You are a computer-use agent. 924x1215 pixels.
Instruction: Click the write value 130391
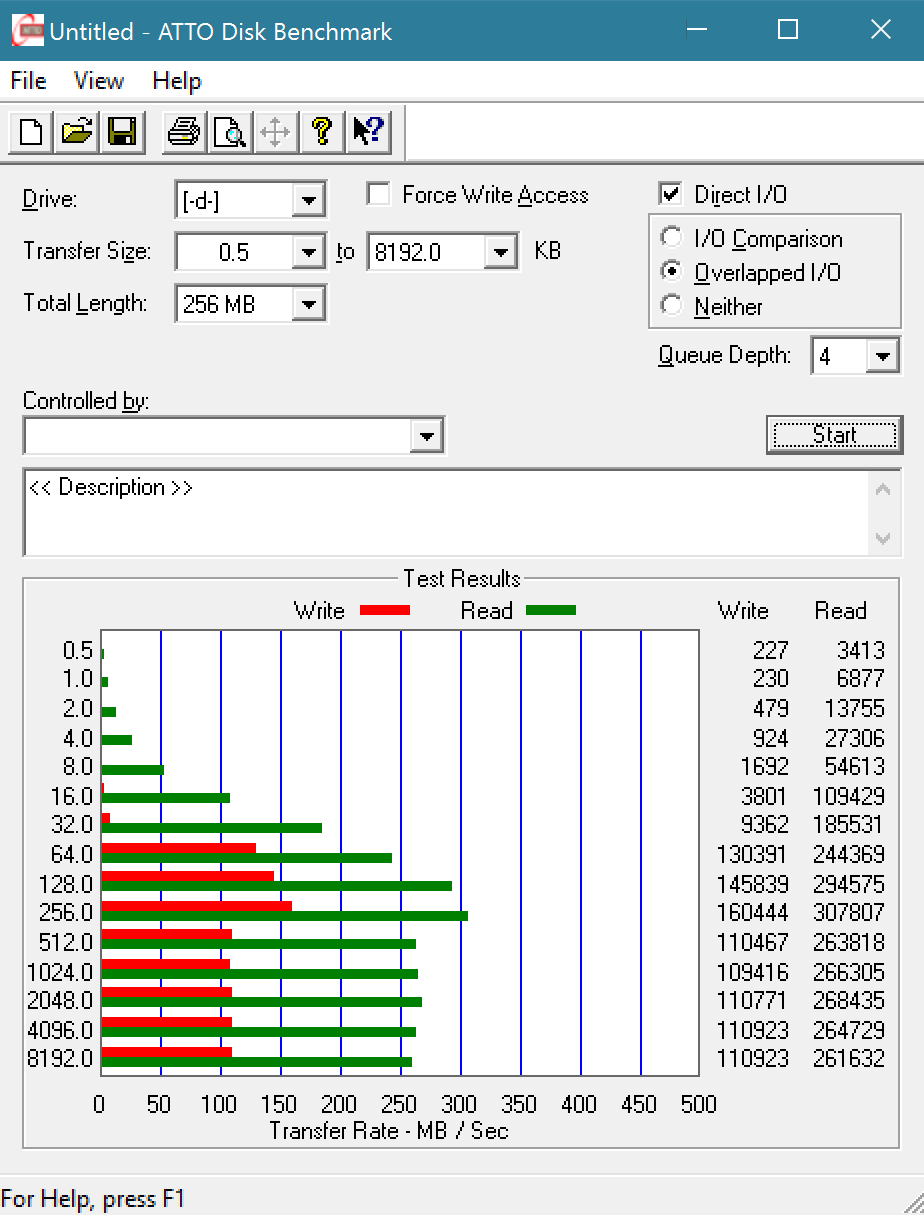[753, 854]
